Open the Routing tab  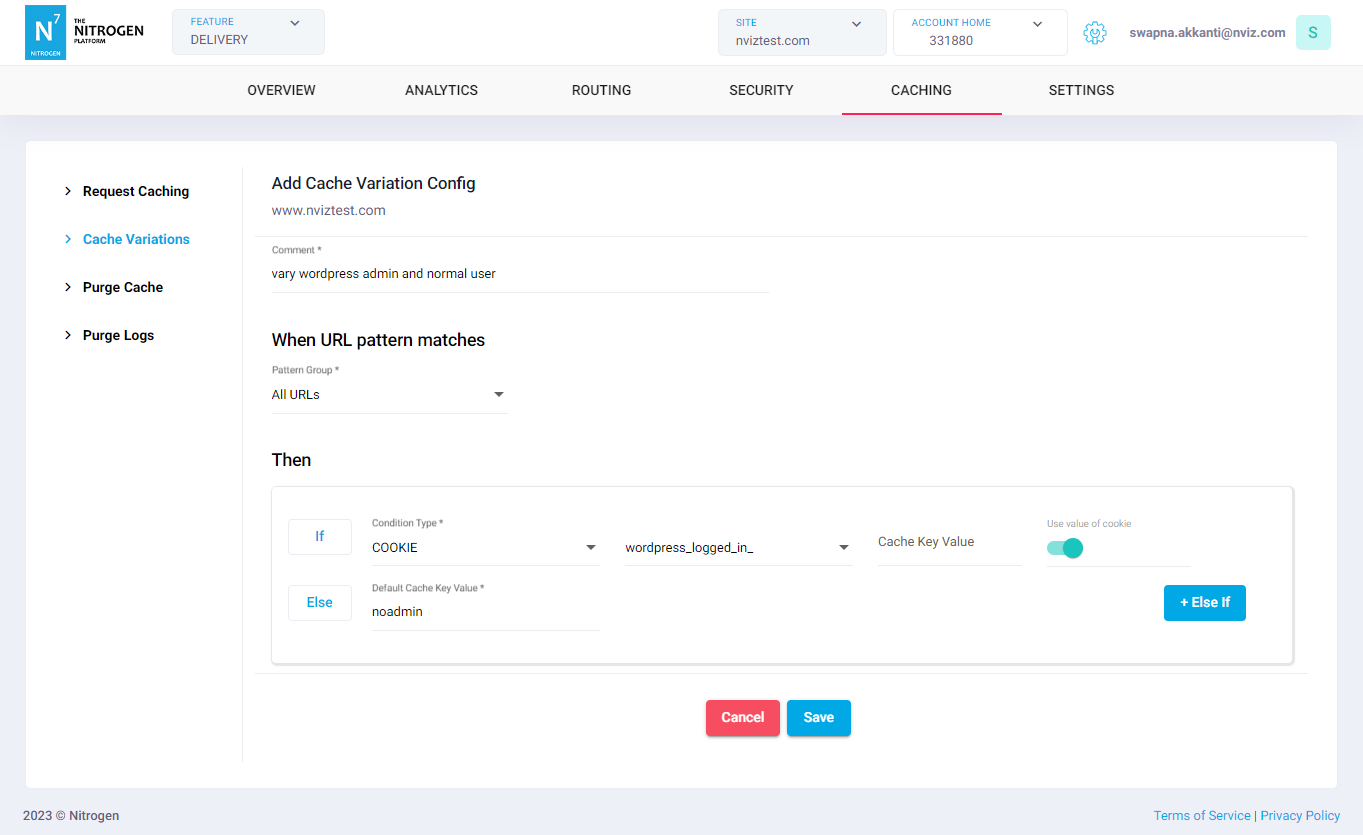[x=601, y=90]
